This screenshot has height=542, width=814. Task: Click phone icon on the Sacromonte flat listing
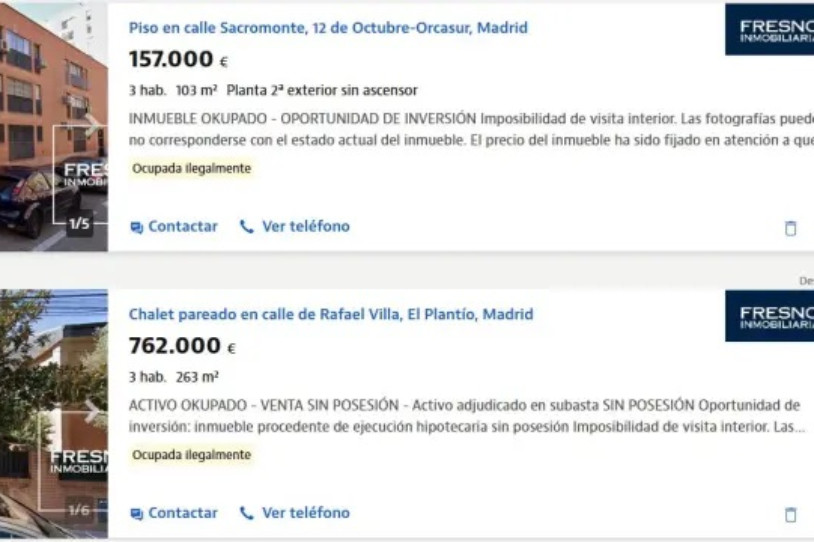[247, 227]
